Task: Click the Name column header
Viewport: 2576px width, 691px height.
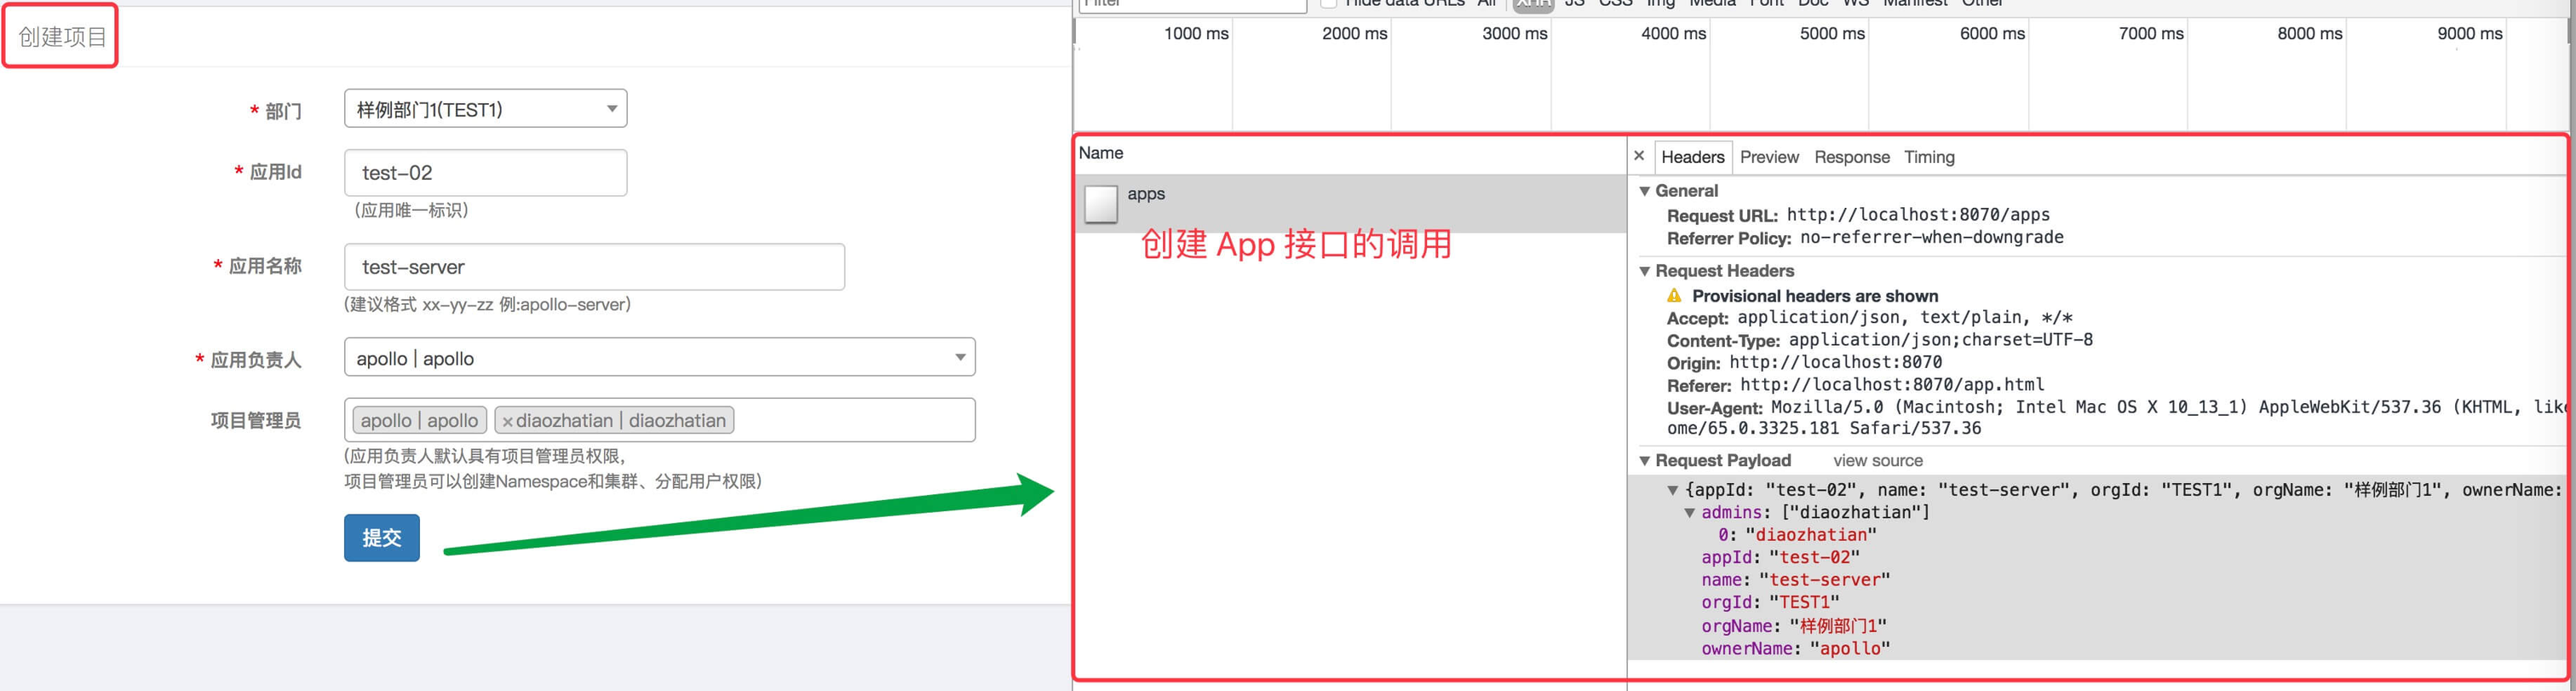Action: 1101,153
